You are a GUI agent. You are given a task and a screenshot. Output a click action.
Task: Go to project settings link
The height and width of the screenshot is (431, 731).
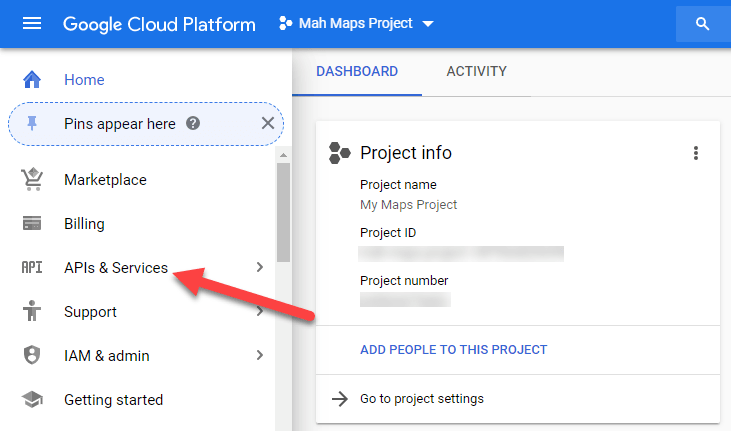pos(421,399)
